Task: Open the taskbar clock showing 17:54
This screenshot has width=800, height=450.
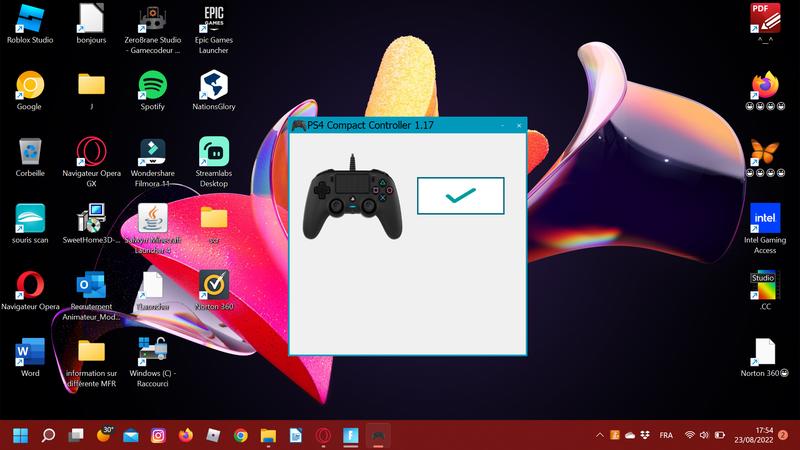Action: coord(753,435)
